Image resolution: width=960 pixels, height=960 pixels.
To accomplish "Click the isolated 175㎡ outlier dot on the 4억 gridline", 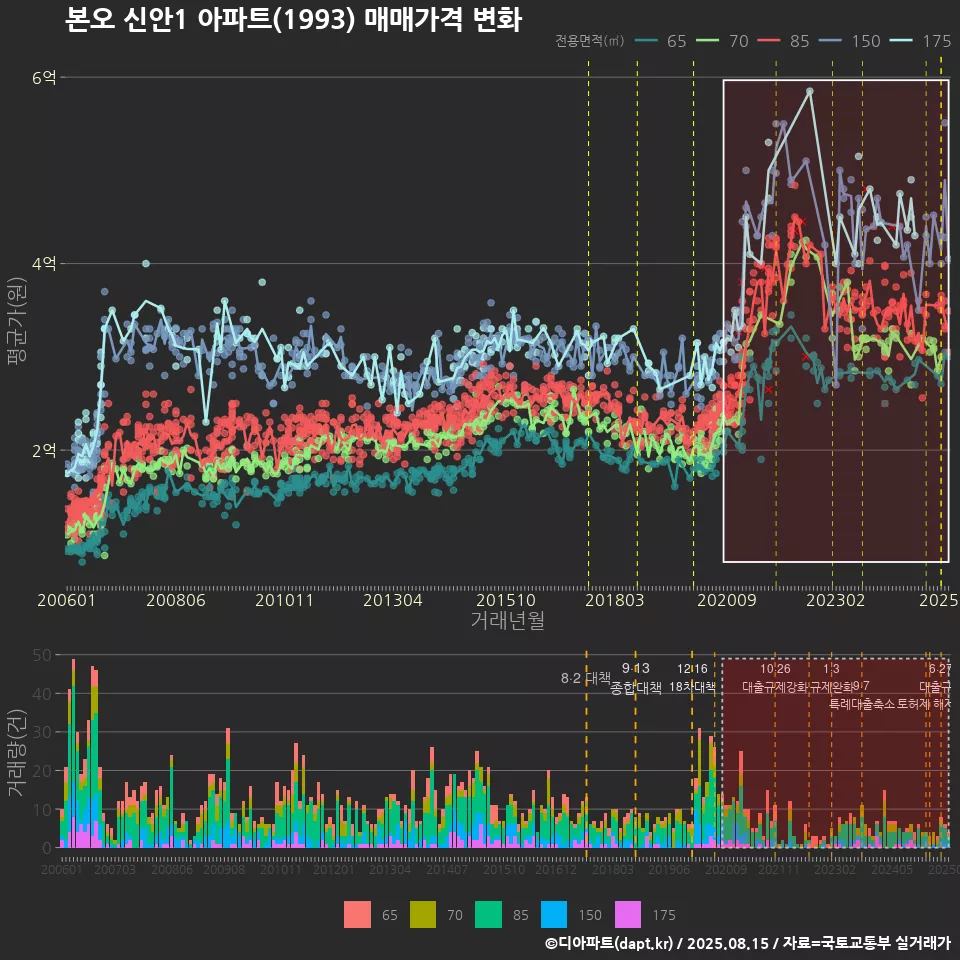I will [146, 264].
